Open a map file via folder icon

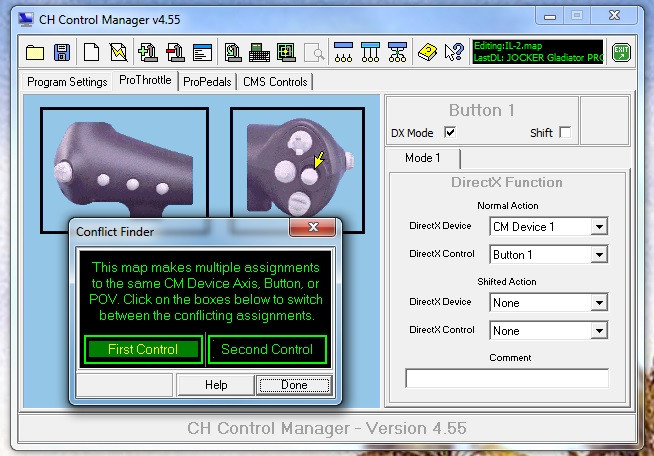tap(35, 53)
